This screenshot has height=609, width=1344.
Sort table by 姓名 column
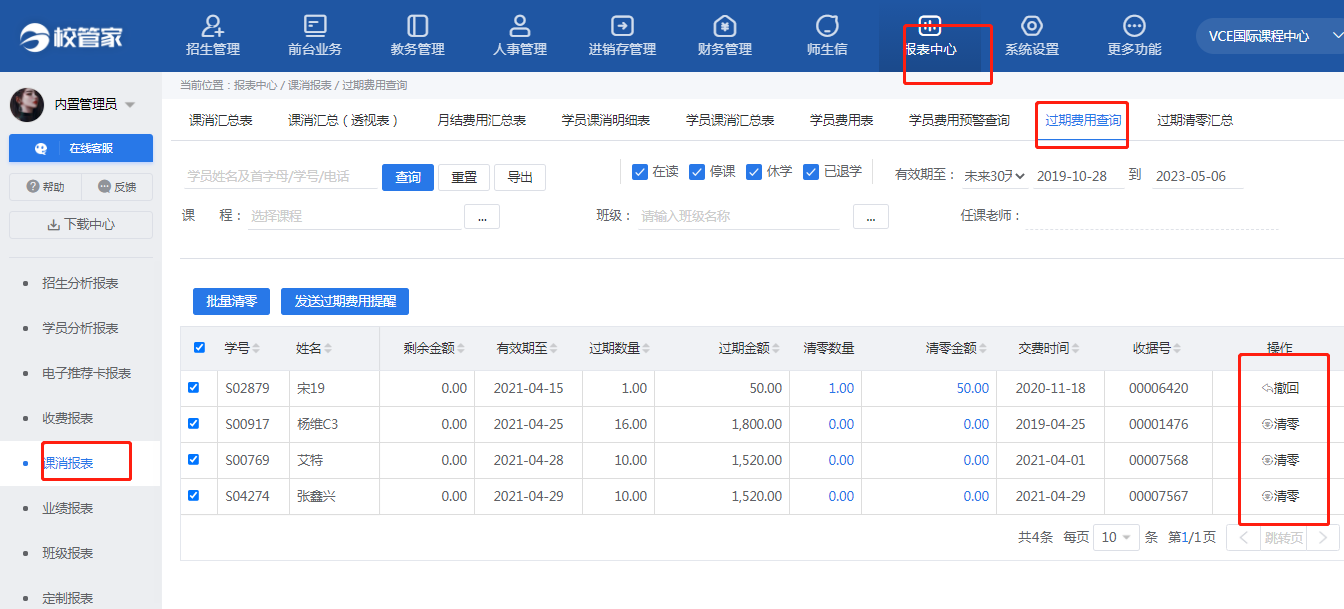point(328,348)
